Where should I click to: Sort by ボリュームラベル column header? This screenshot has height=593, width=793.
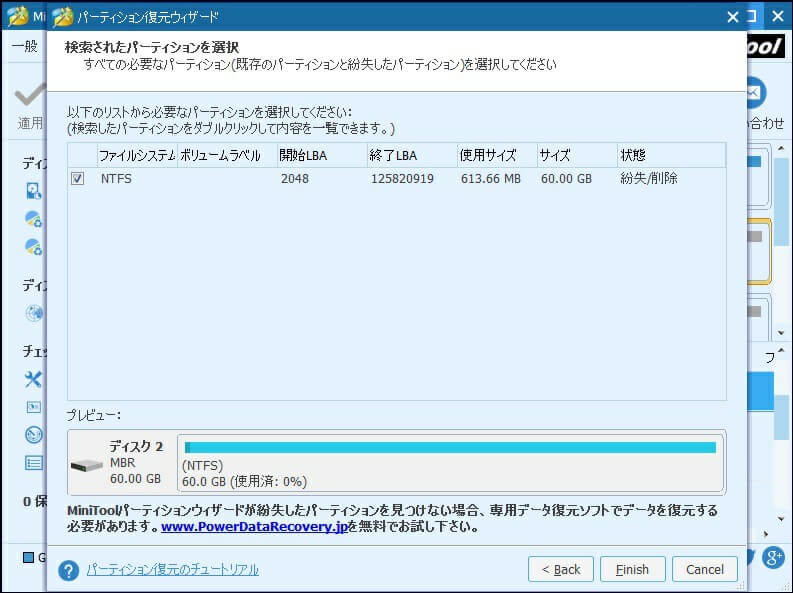pos(227,155)
